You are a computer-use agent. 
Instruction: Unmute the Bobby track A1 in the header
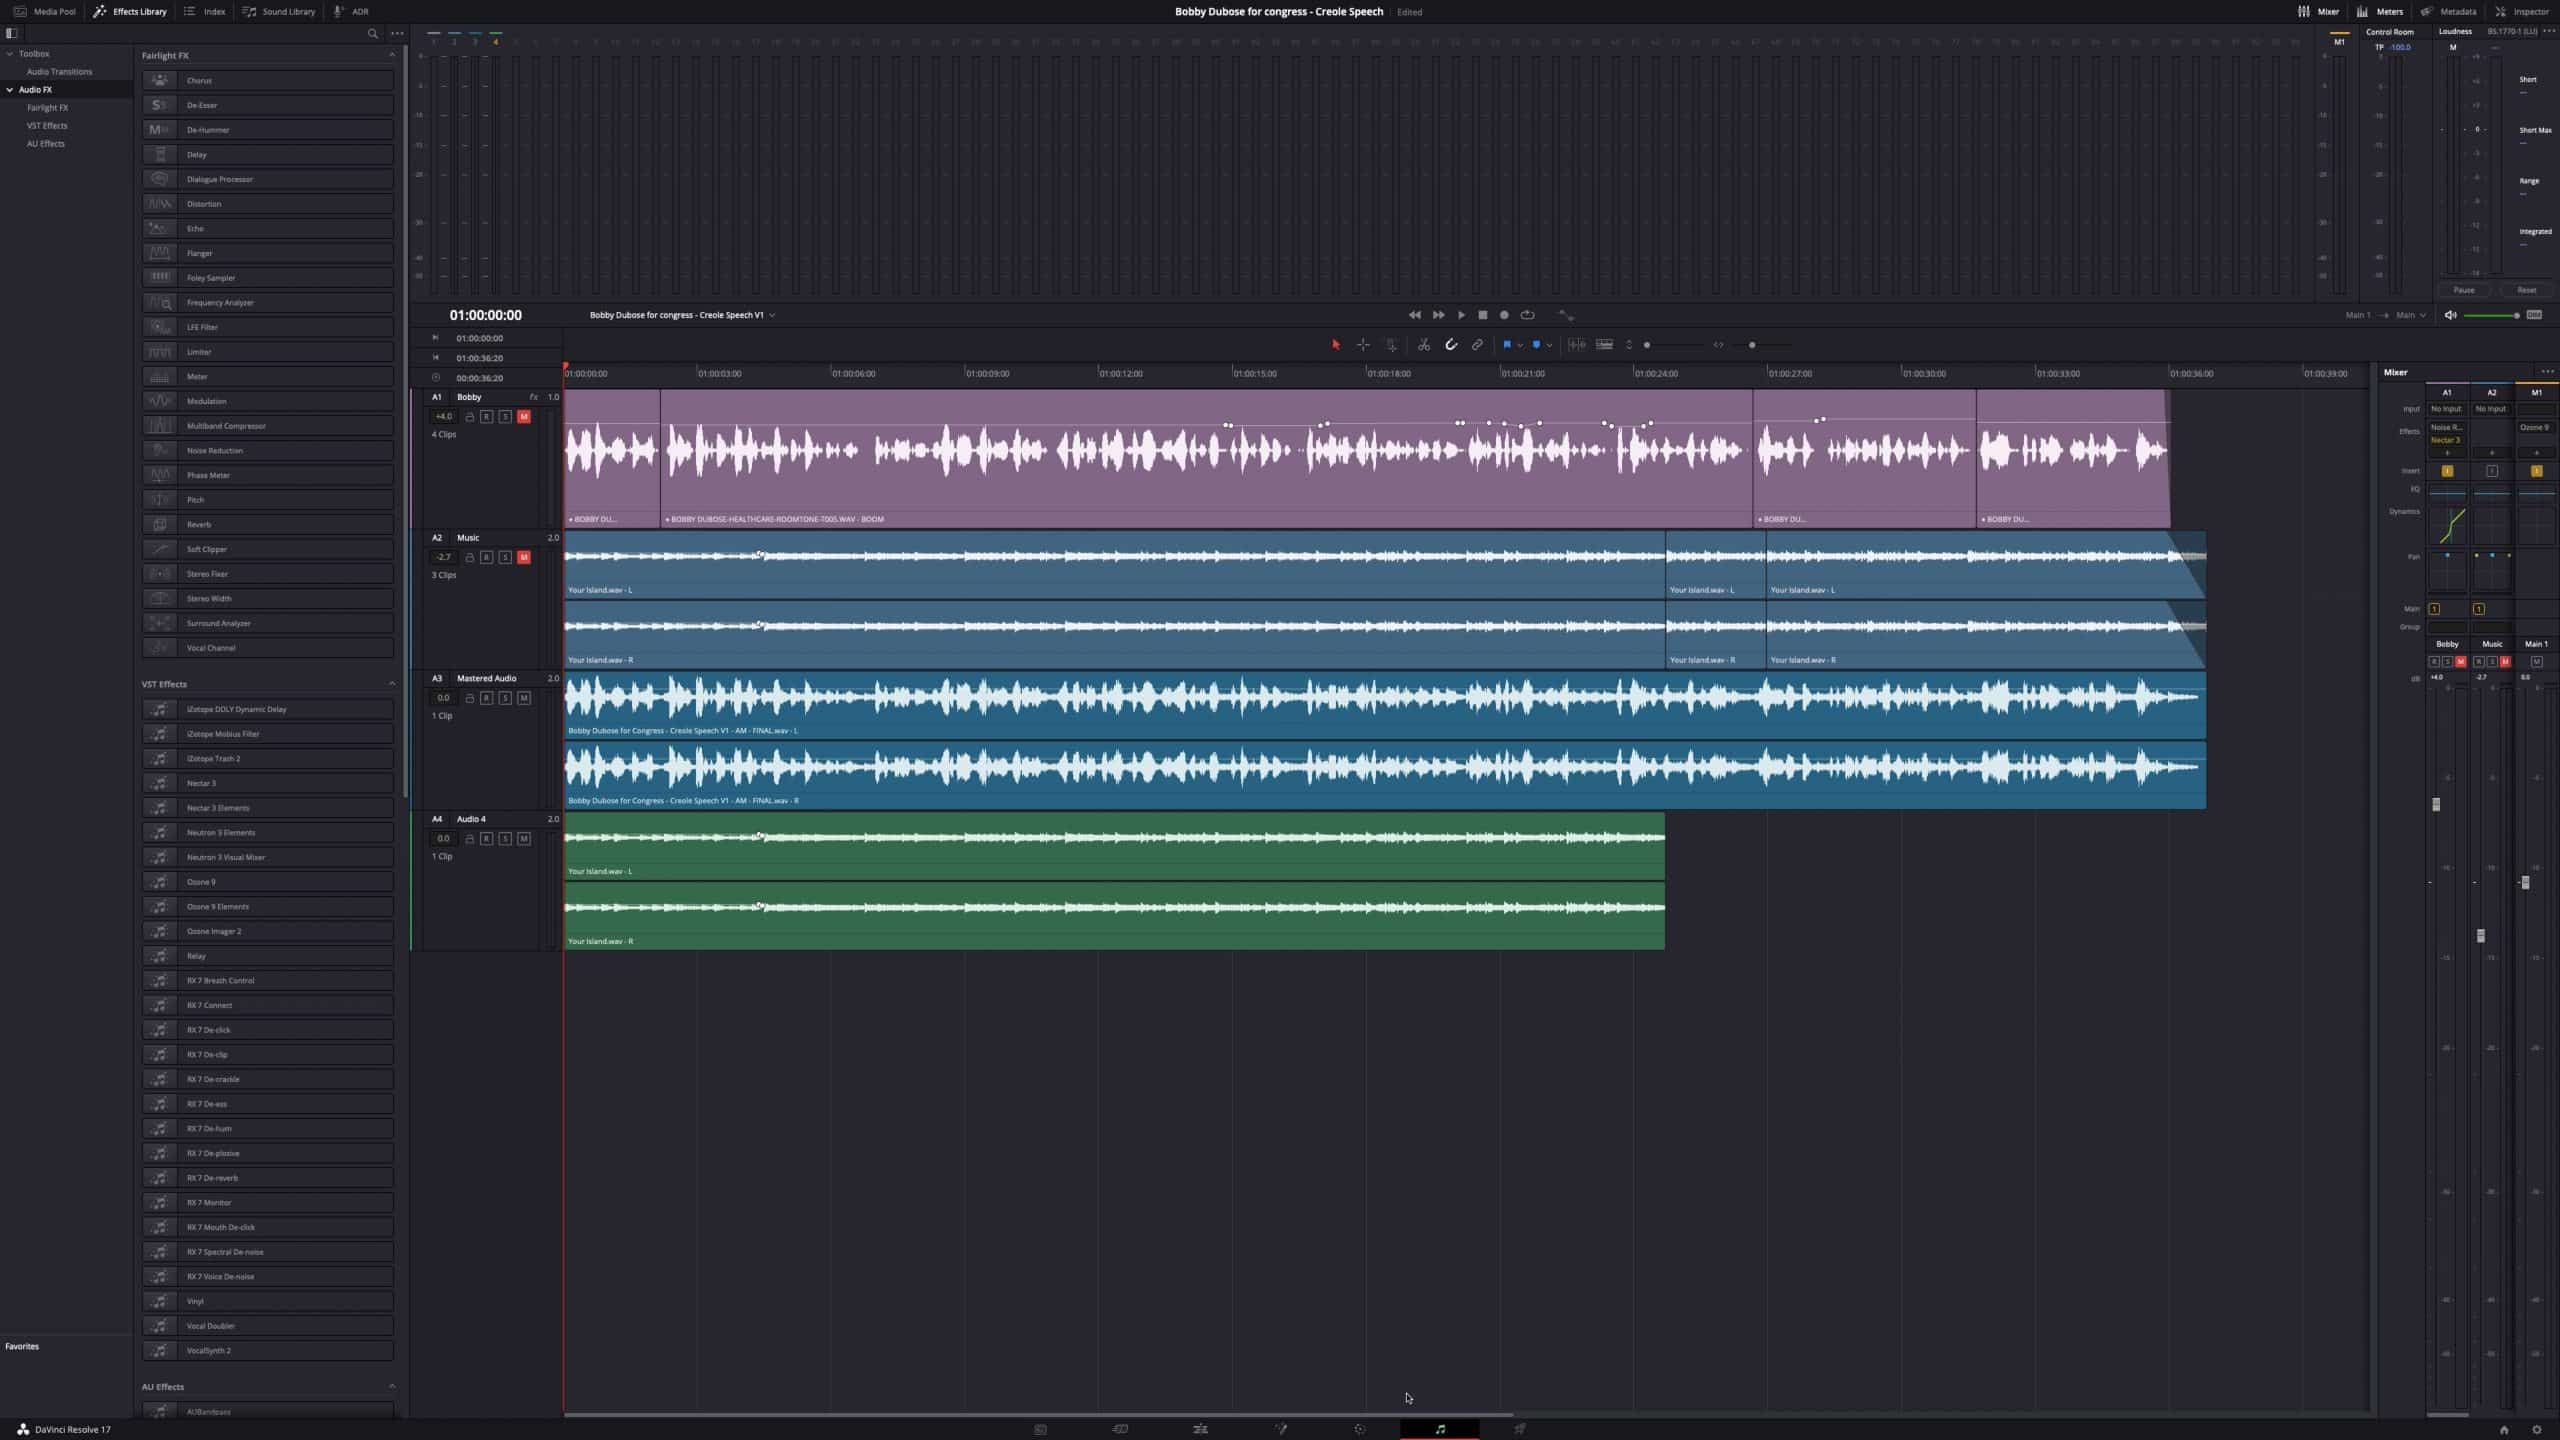click(x=524, y=416)
